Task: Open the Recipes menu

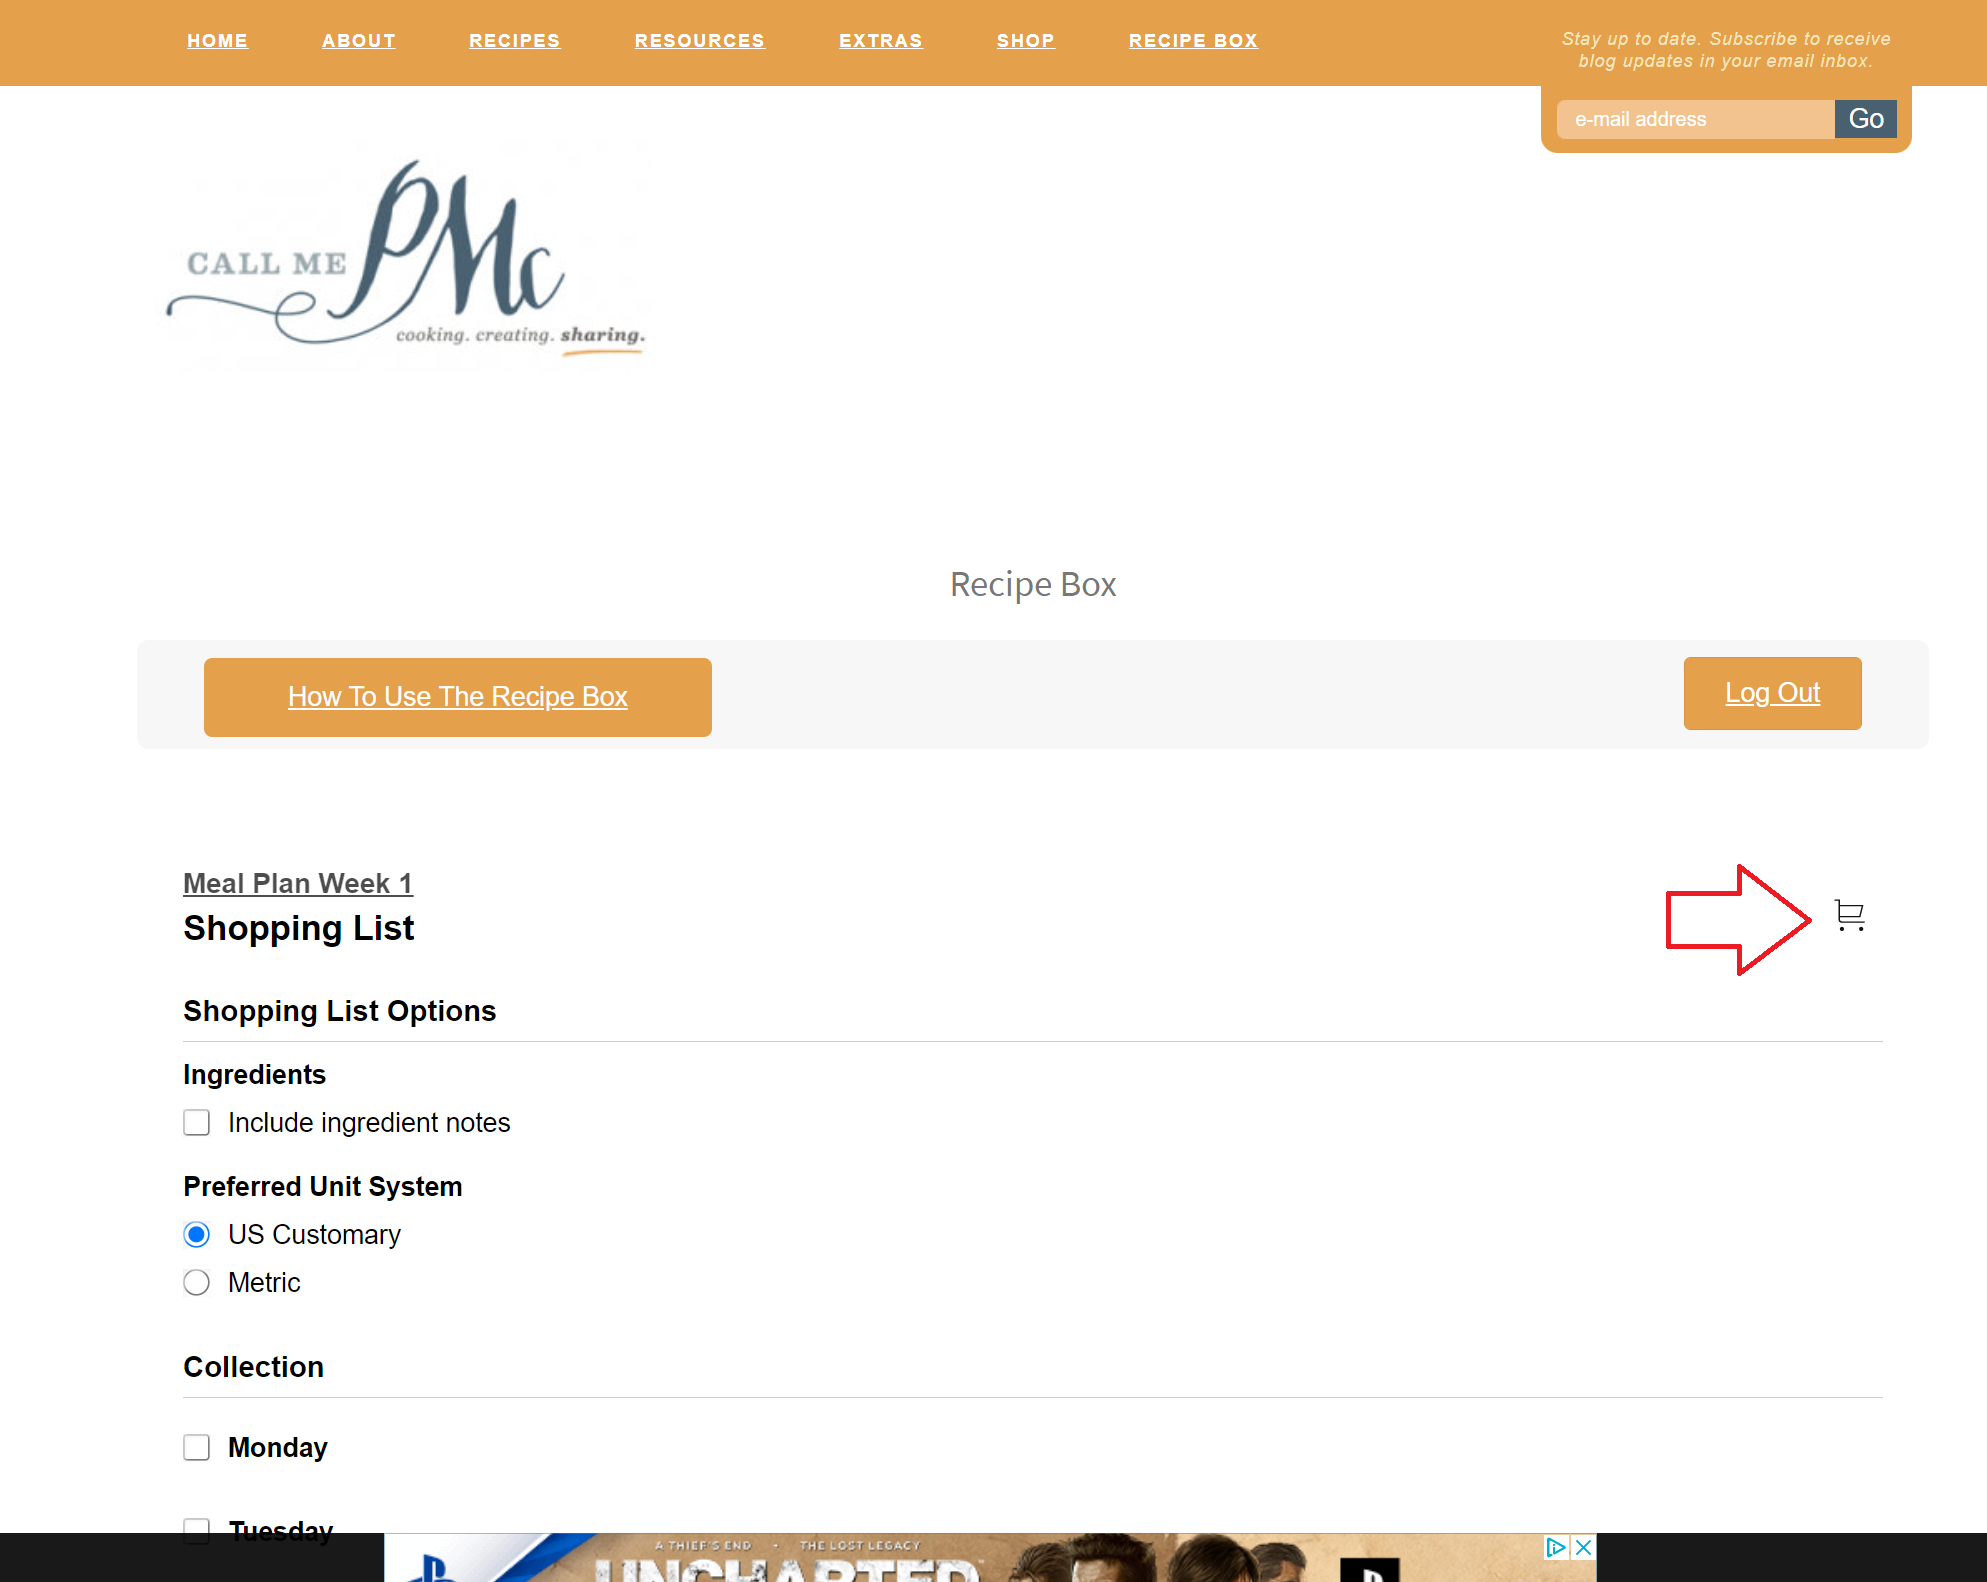Action: coord(513,39)
